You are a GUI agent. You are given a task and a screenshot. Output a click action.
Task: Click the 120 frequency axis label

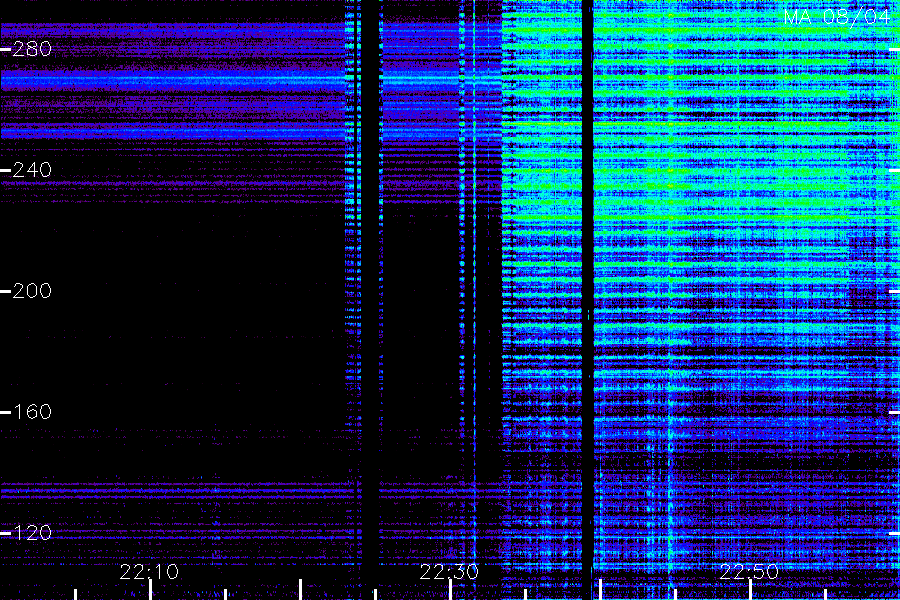[x=32, y=533]
